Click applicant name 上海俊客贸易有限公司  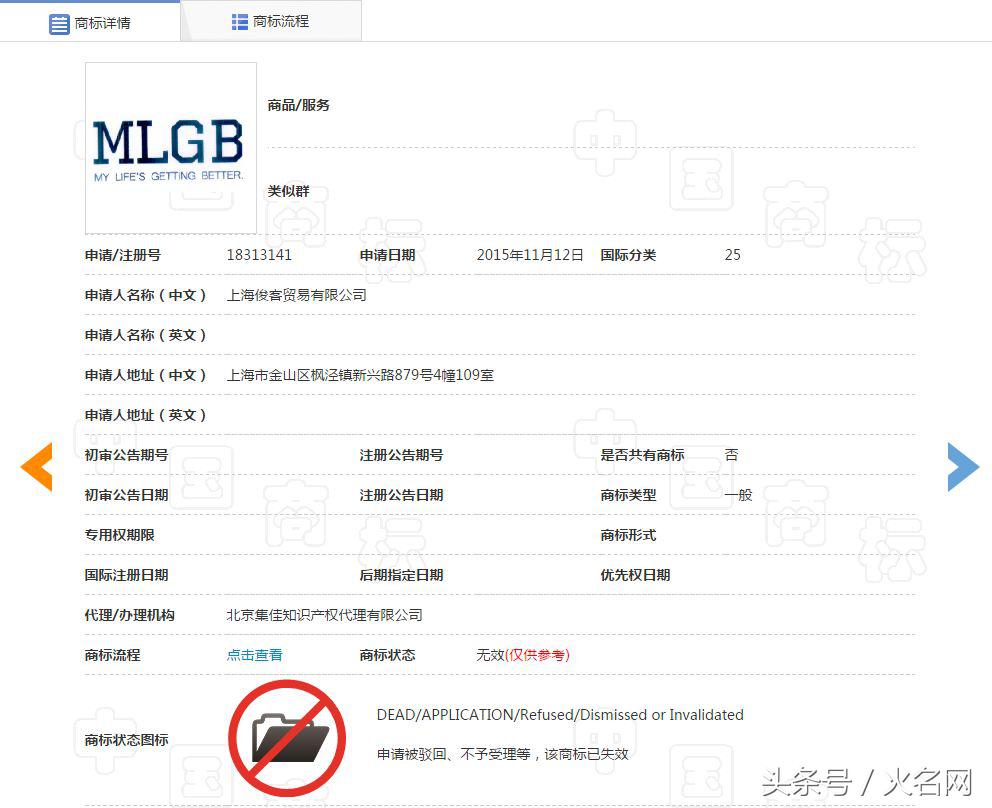[297, 295]
